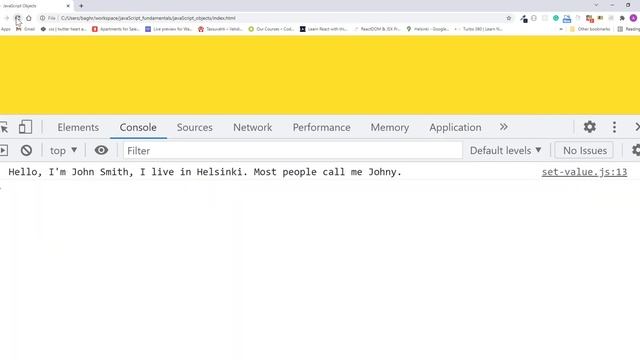Go forward in browser history
Image resolution: width=640 pixels, height=360 pixels.
coord(7,18)
